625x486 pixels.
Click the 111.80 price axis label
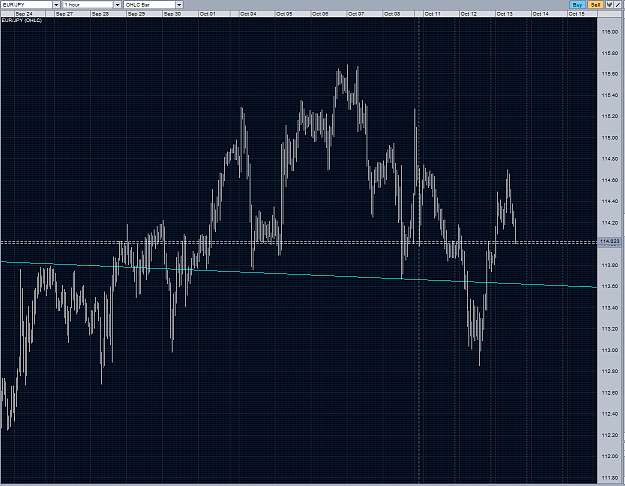click(x=609, y=478)
